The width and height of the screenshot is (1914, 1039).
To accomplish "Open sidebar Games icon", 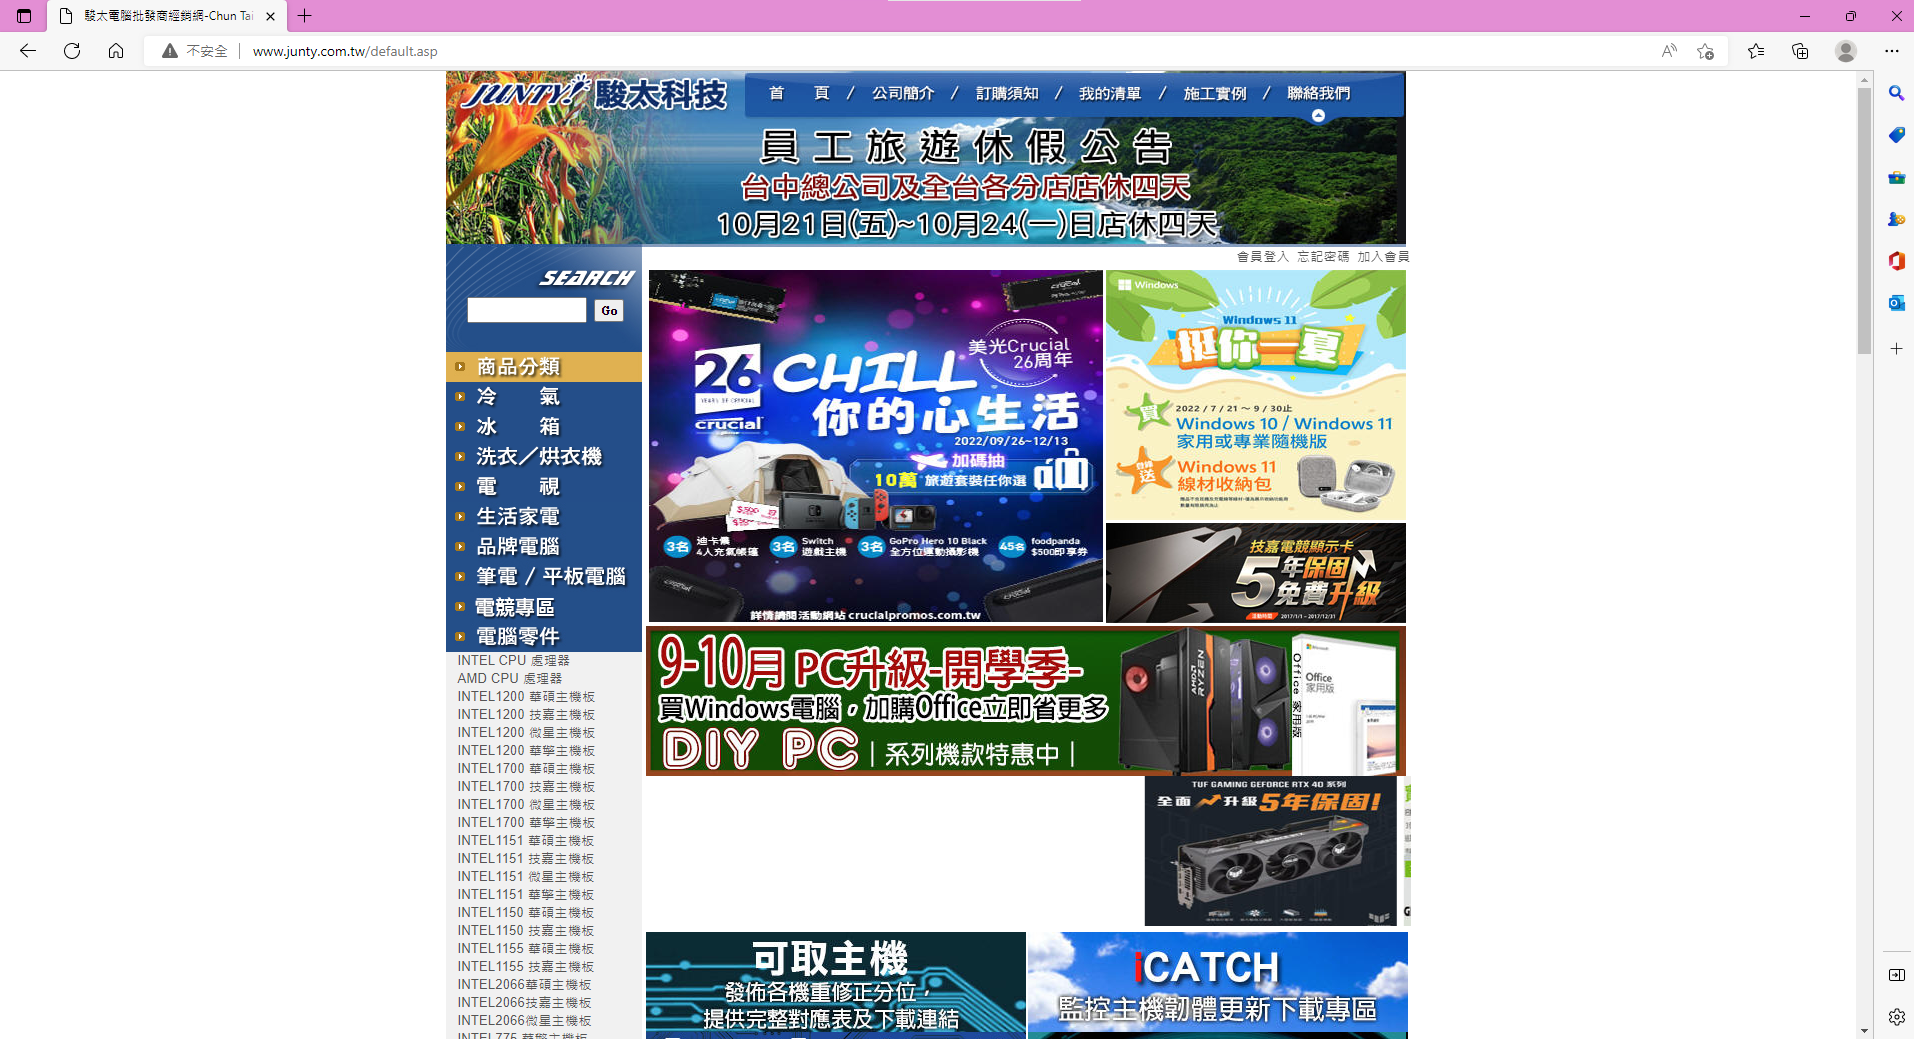I will pos(1896,219).
